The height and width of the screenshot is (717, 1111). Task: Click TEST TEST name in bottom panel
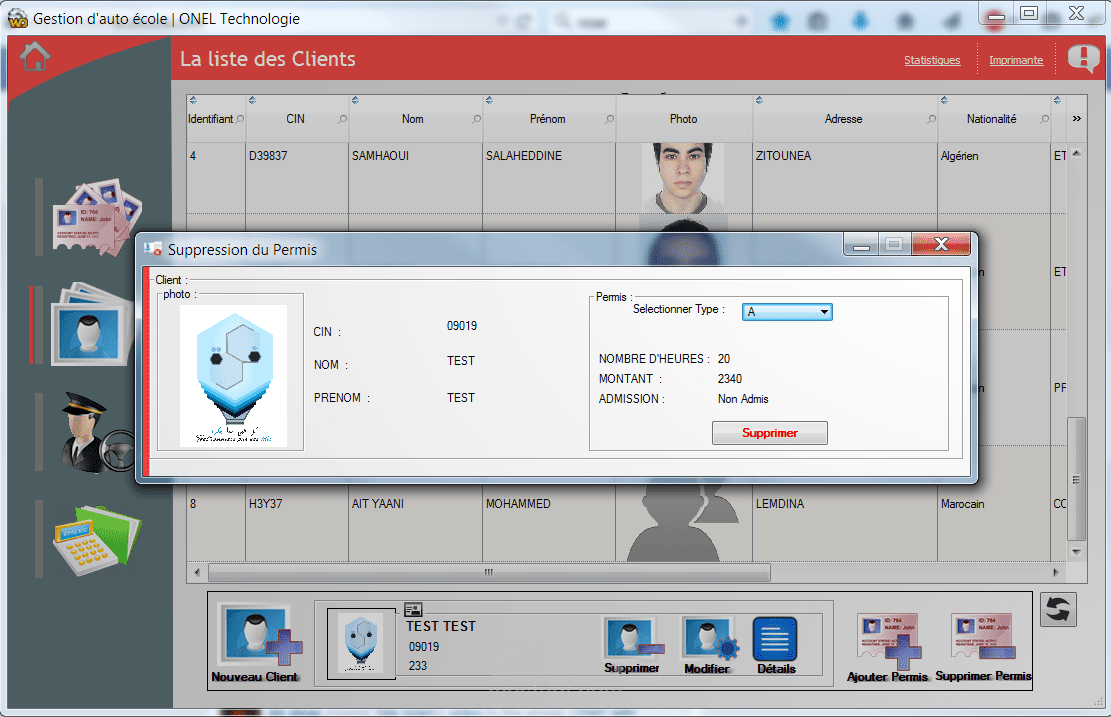tap(441, 626)
